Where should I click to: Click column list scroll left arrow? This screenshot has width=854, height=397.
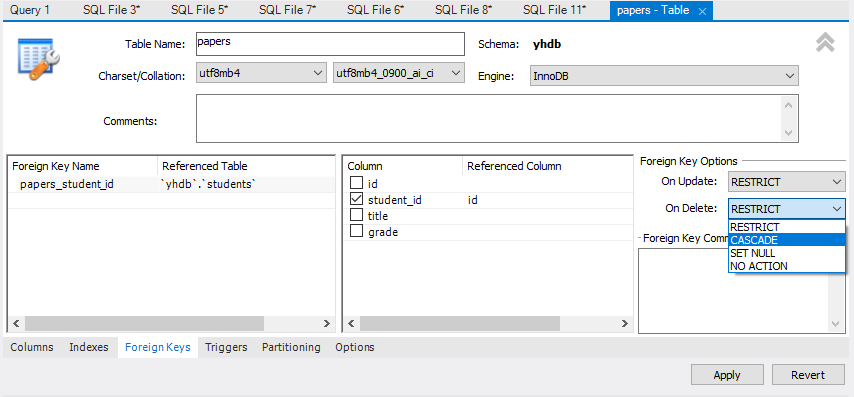351,323
